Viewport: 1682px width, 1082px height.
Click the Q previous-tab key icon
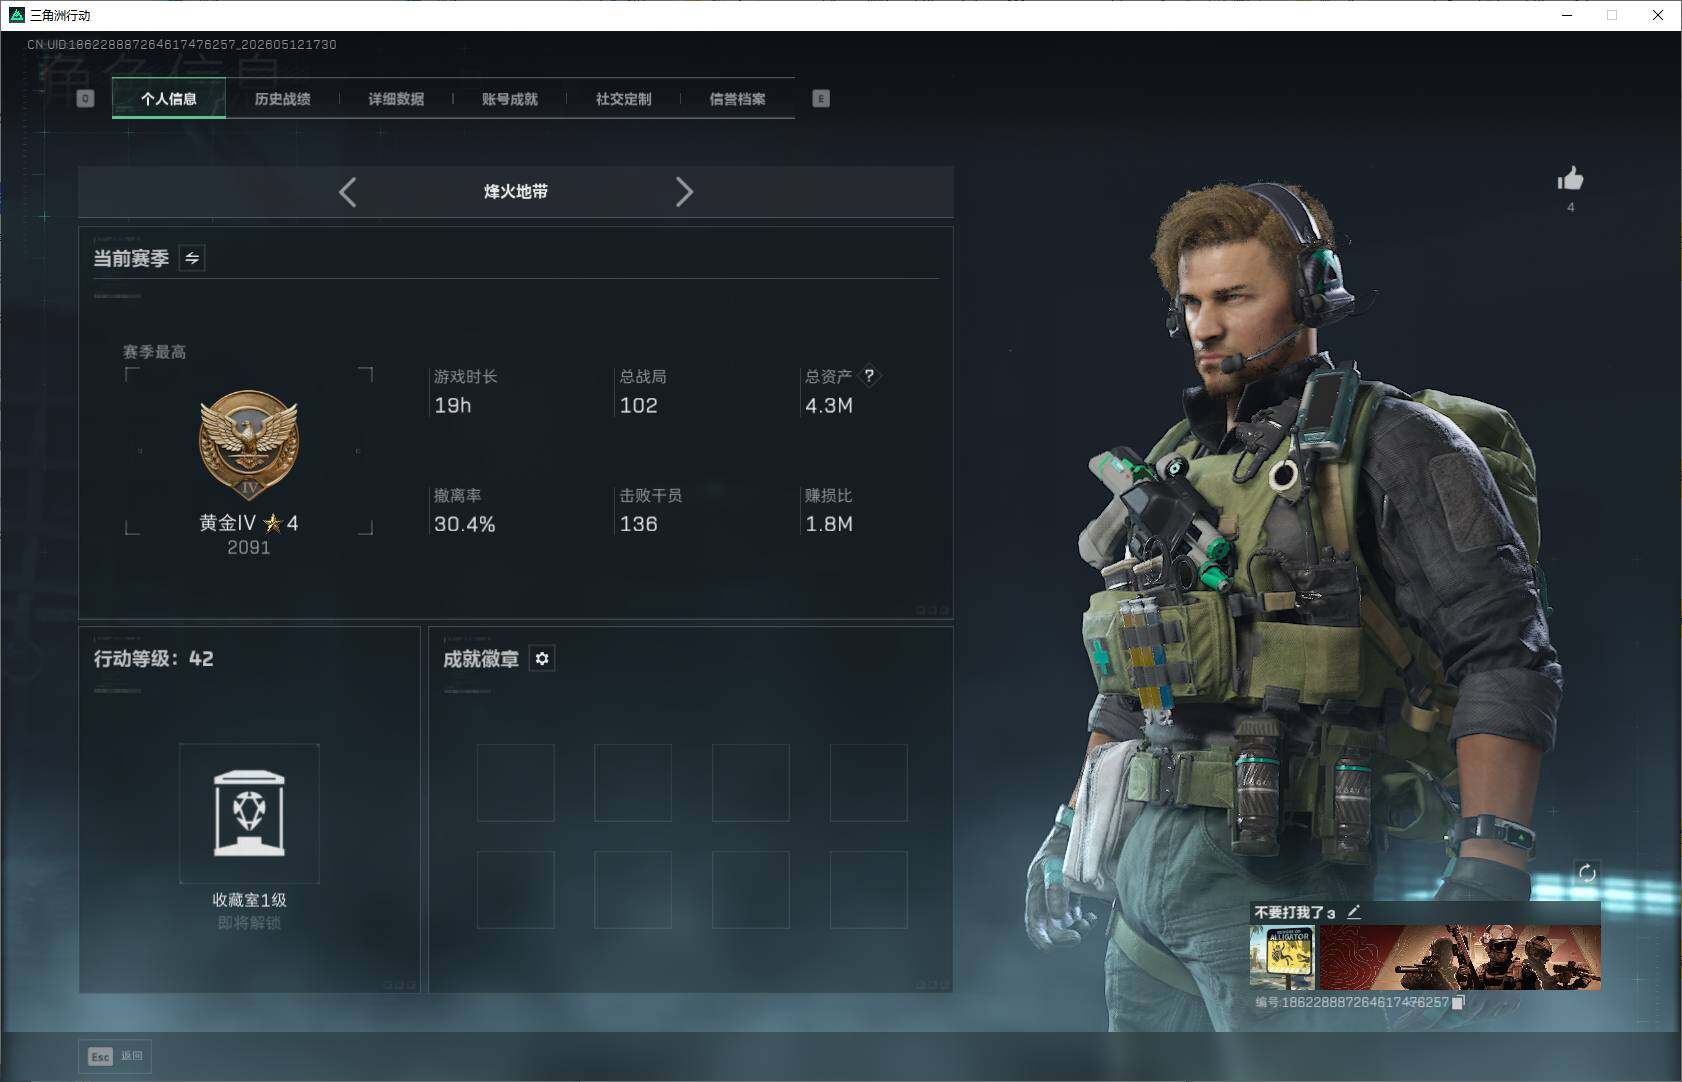[85, 98]
